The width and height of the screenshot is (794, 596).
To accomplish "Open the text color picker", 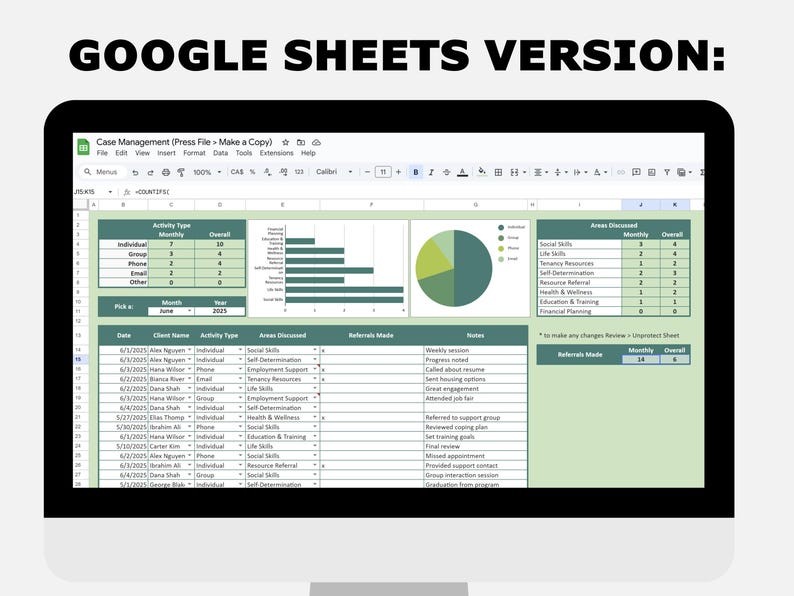I will [462, 172].
